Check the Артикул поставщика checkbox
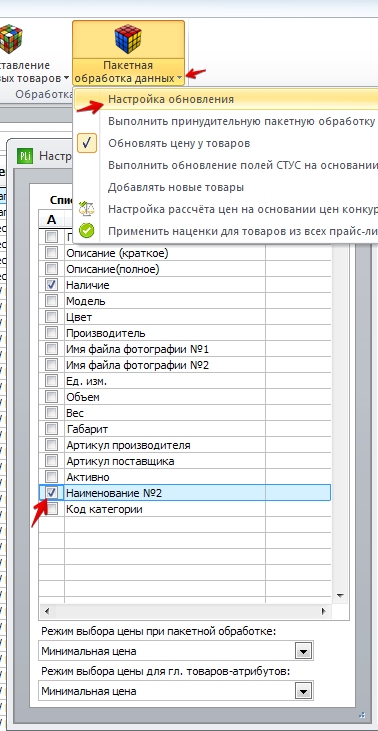 point(52,461)
